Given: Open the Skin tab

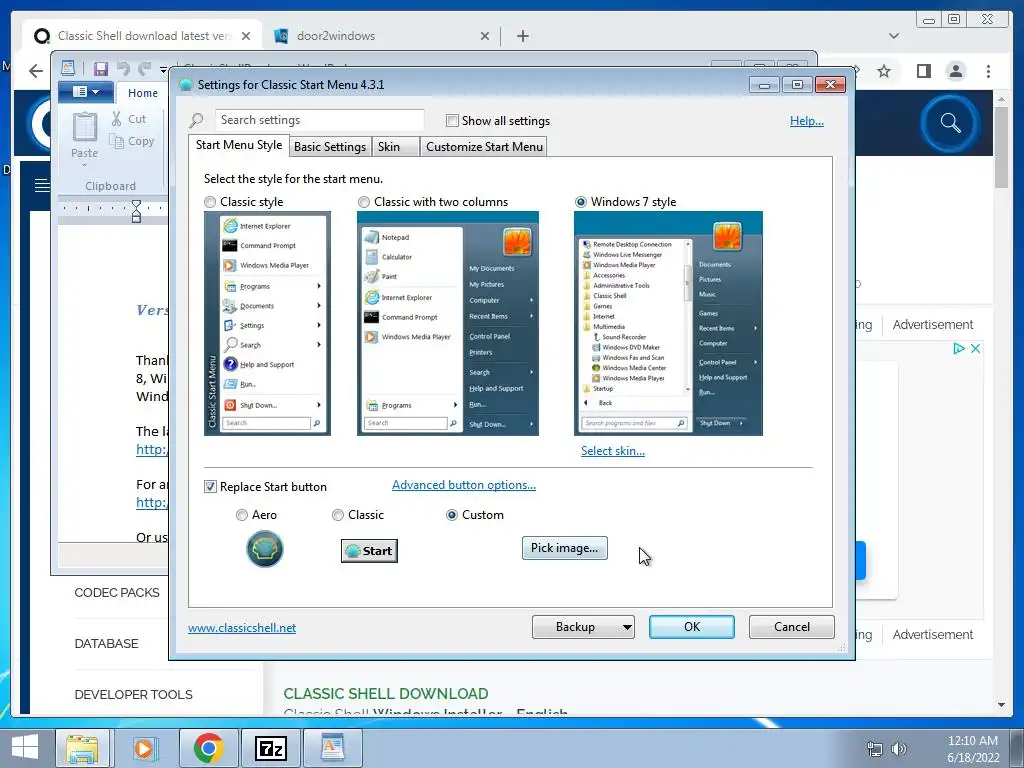Looking at the screenshot, I should click(x=396, y=147).
